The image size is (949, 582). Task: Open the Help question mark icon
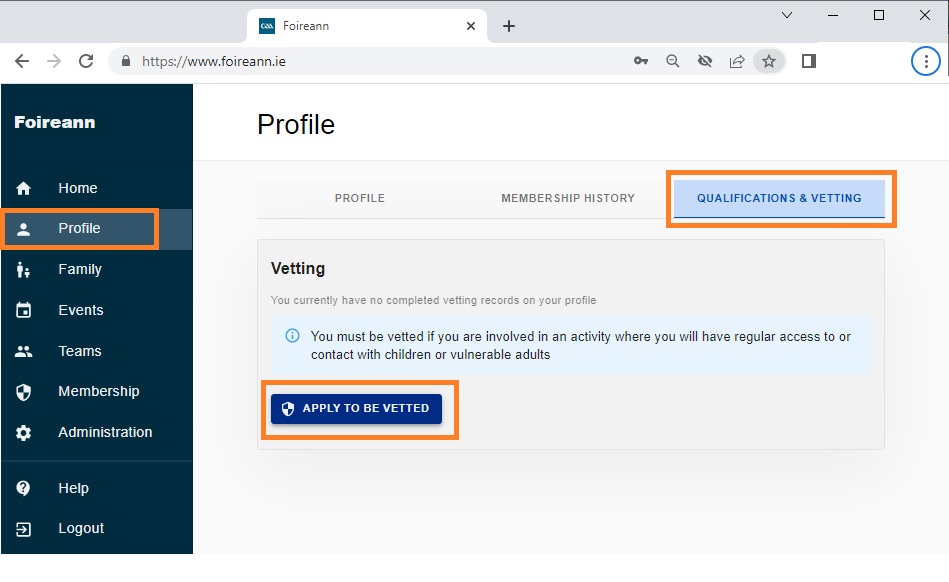pos(23,488)
